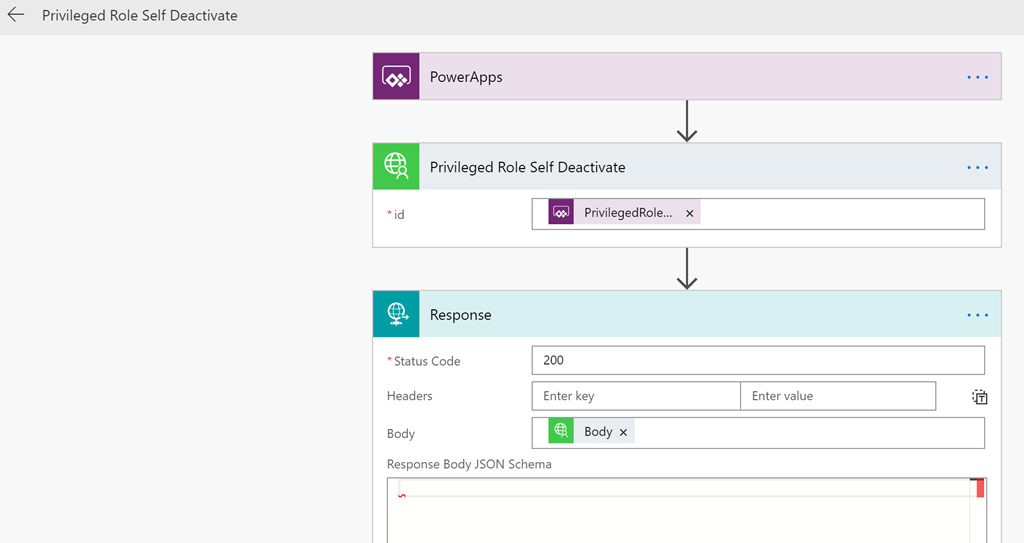The height and width of the screenshot is (543, 1024).
Task: Click the PowerApps trigger icon
Action: [x=396, y=76]
